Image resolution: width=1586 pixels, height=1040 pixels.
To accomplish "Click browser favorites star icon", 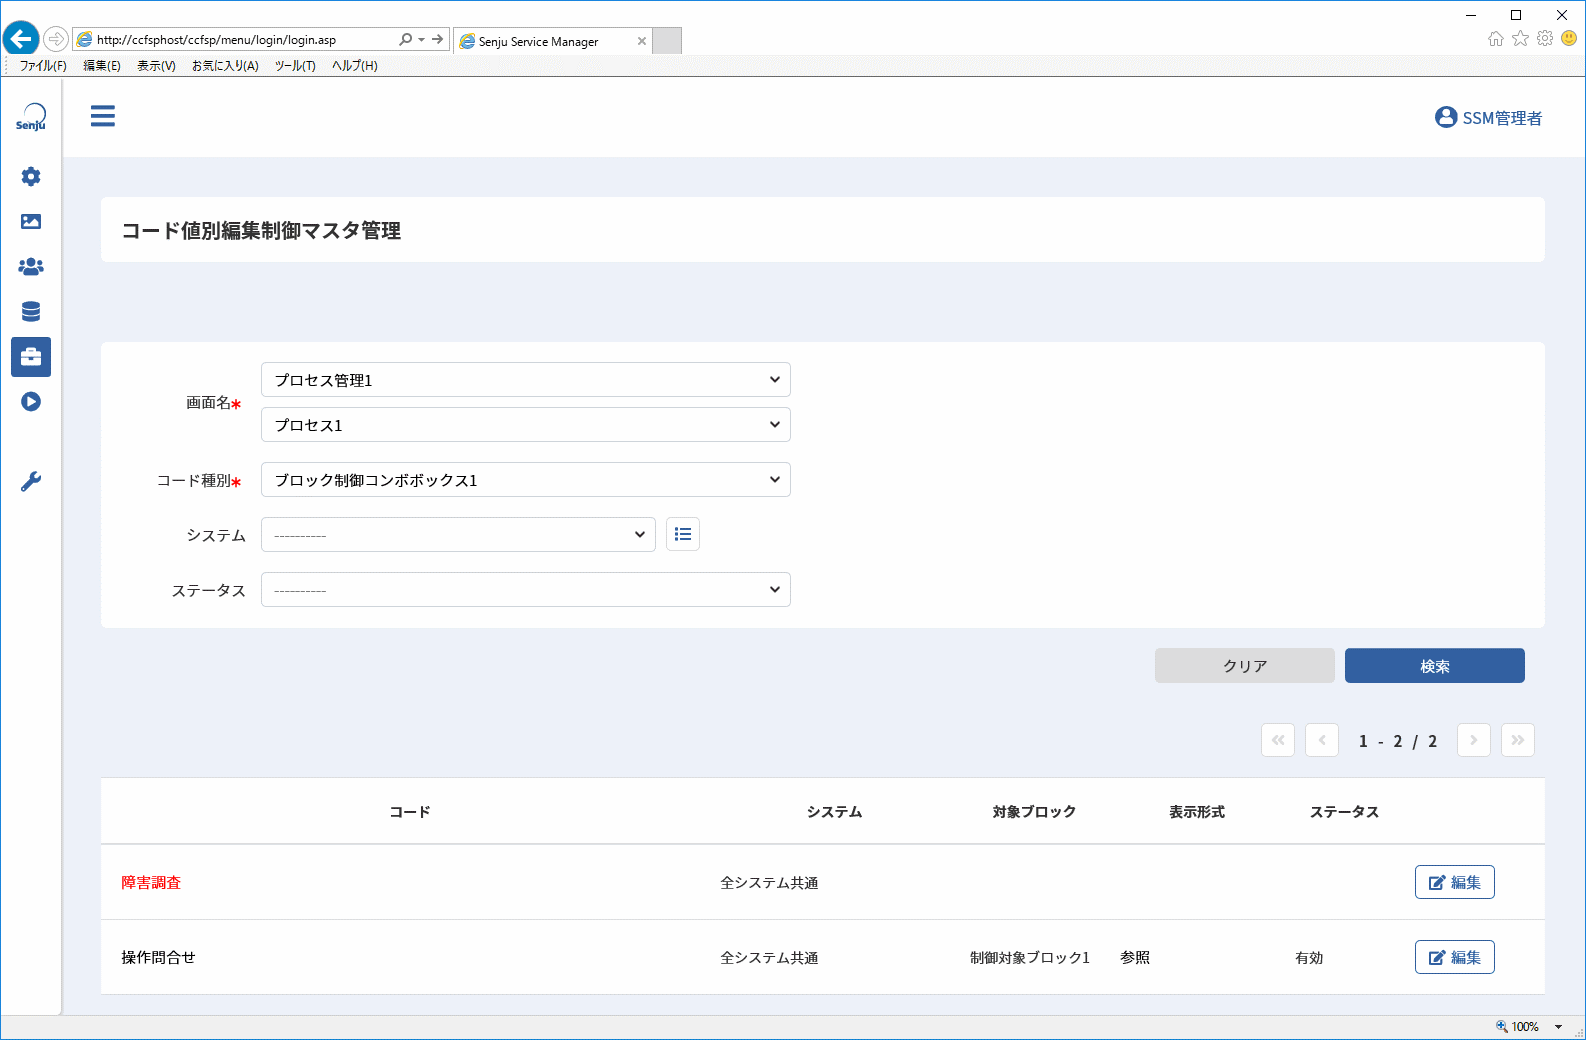I will [x=1521, y=39].
